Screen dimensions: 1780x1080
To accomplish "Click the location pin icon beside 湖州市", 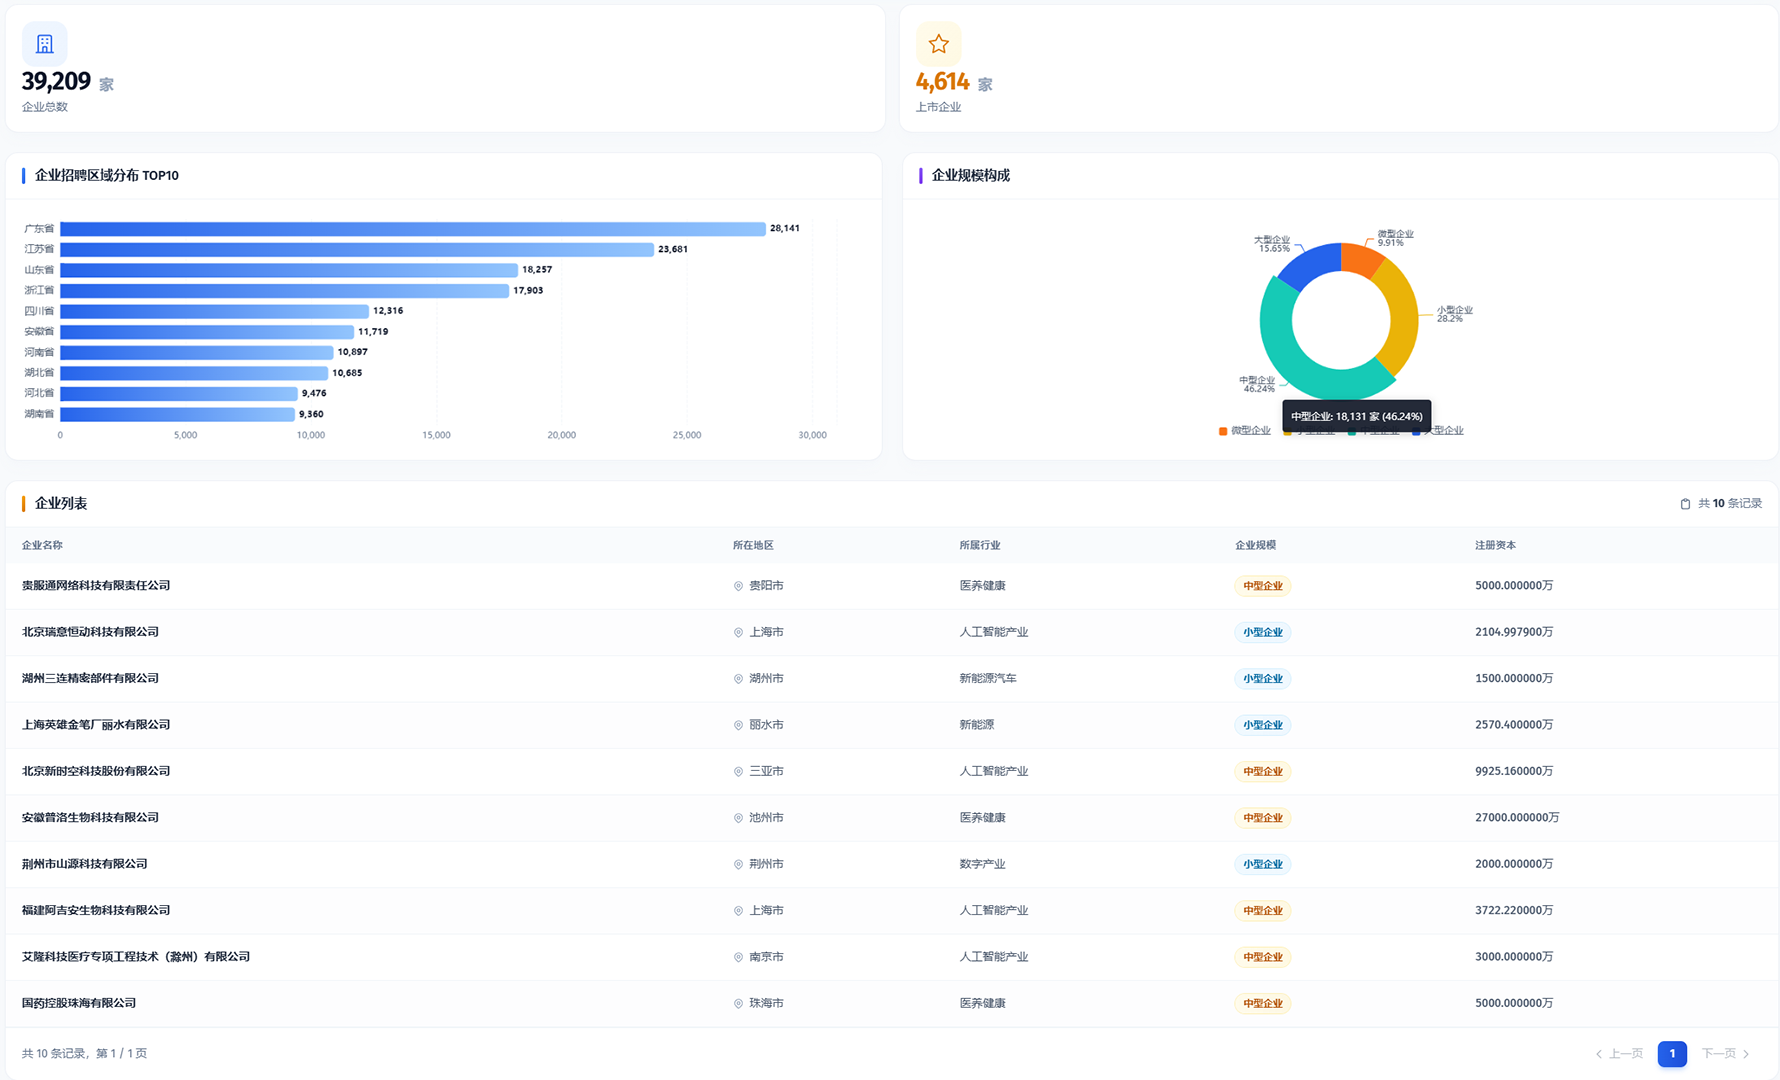I will click(x=738, y=679).
